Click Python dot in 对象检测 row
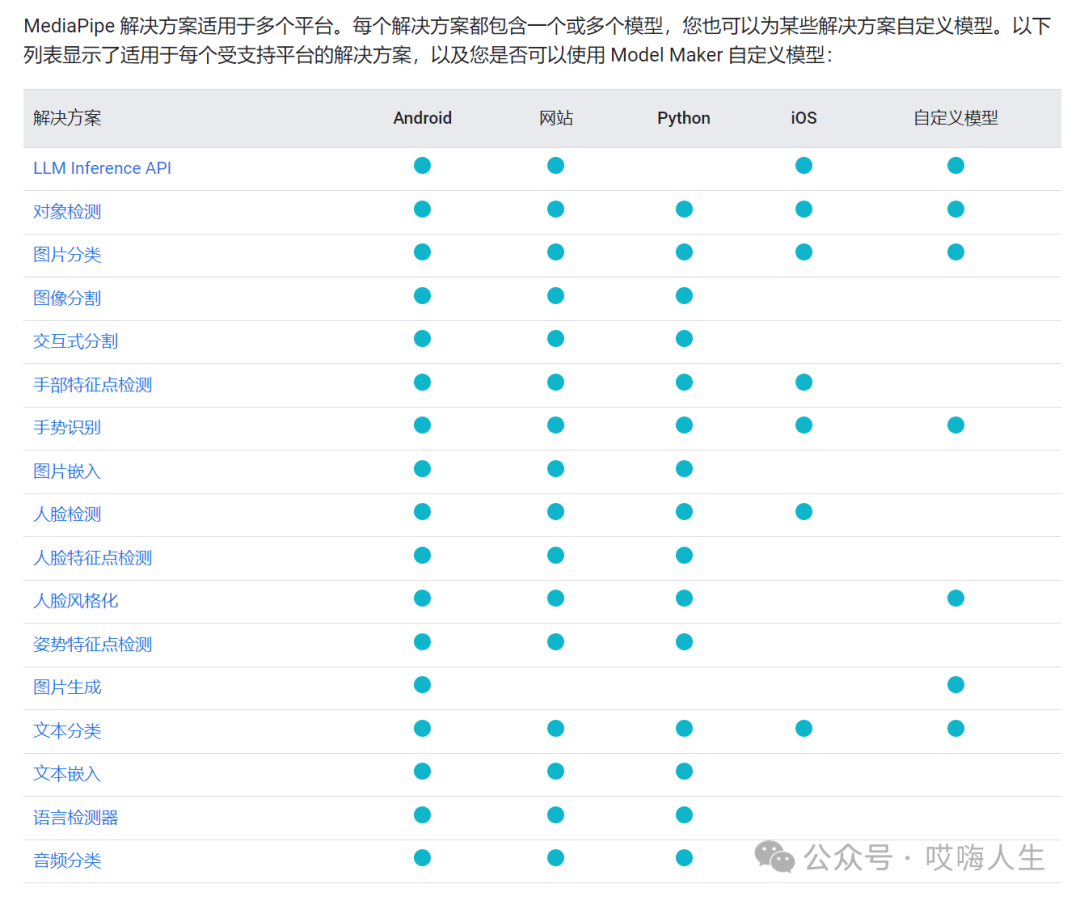1080x901 pixels. (x=684, y=209)
